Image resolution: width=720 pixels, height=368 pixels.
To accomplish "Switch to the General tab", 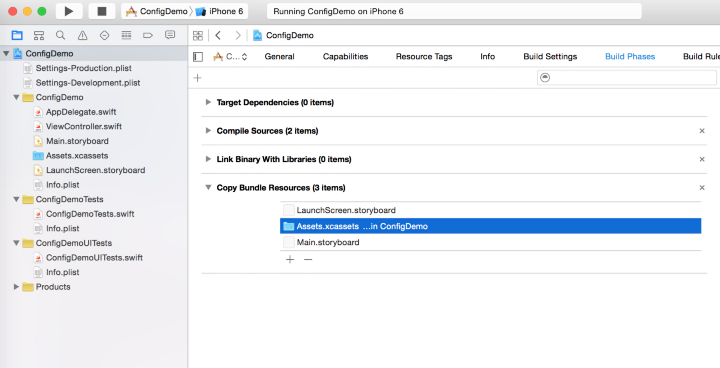I will 279,57.
